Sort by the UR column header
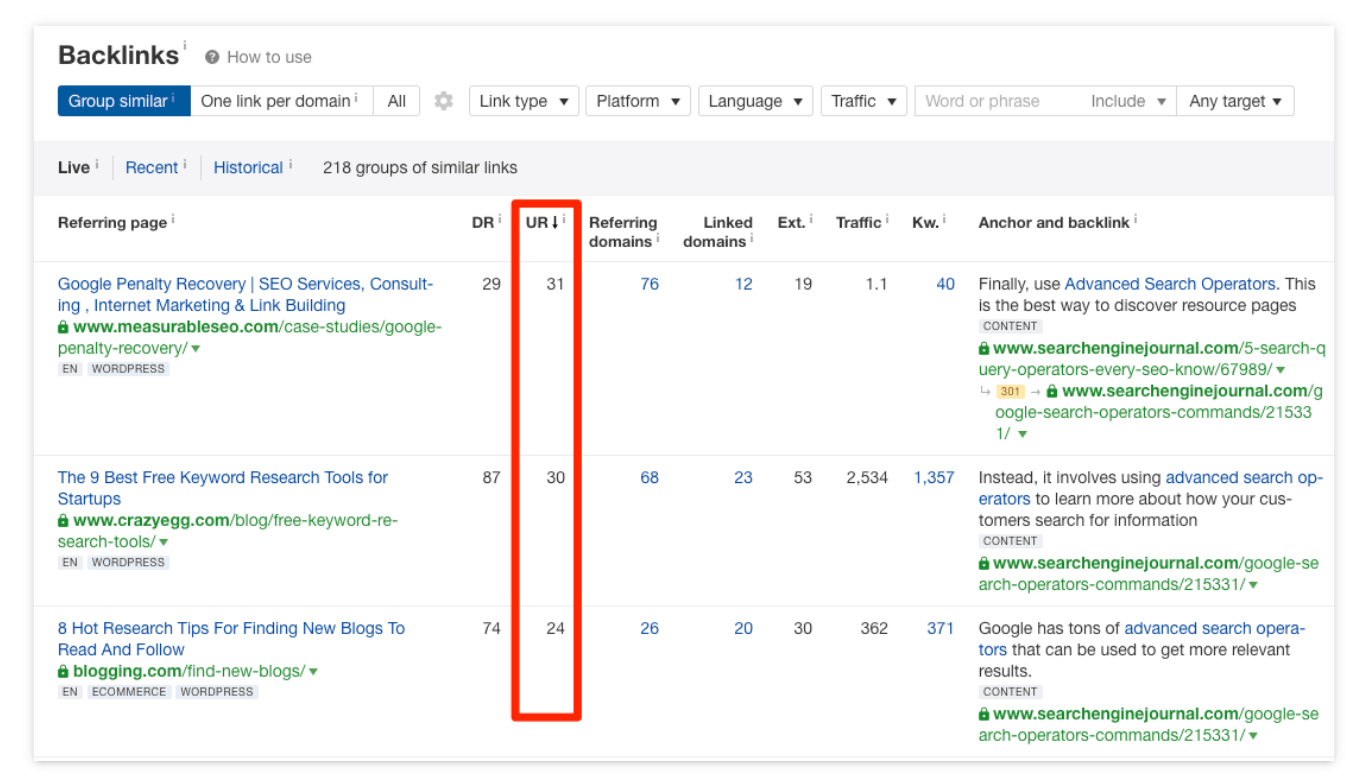Screen dimensions: 1362x784 coord(542,223)
